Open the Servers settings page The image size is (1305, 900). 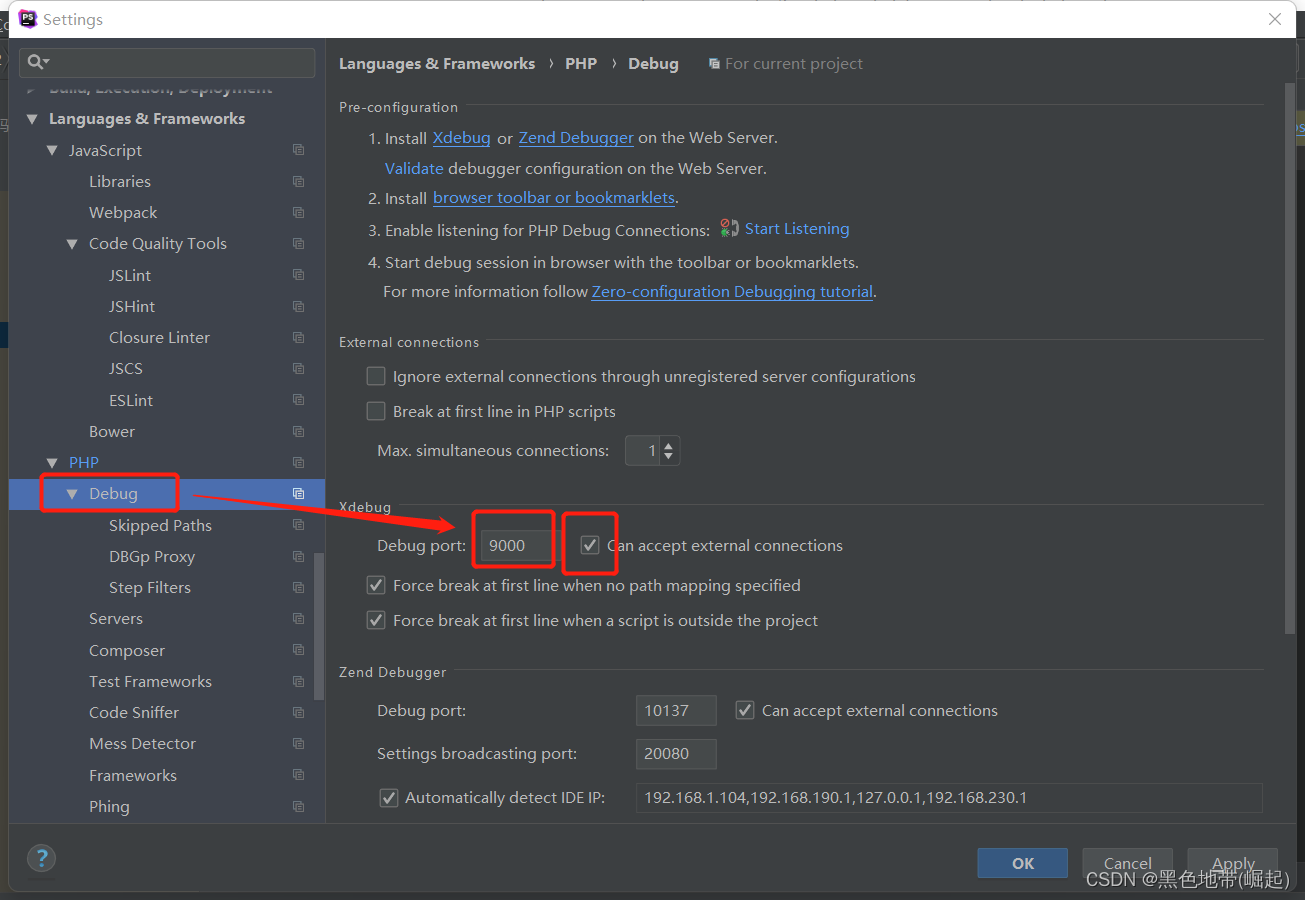(x=116, y=618)
